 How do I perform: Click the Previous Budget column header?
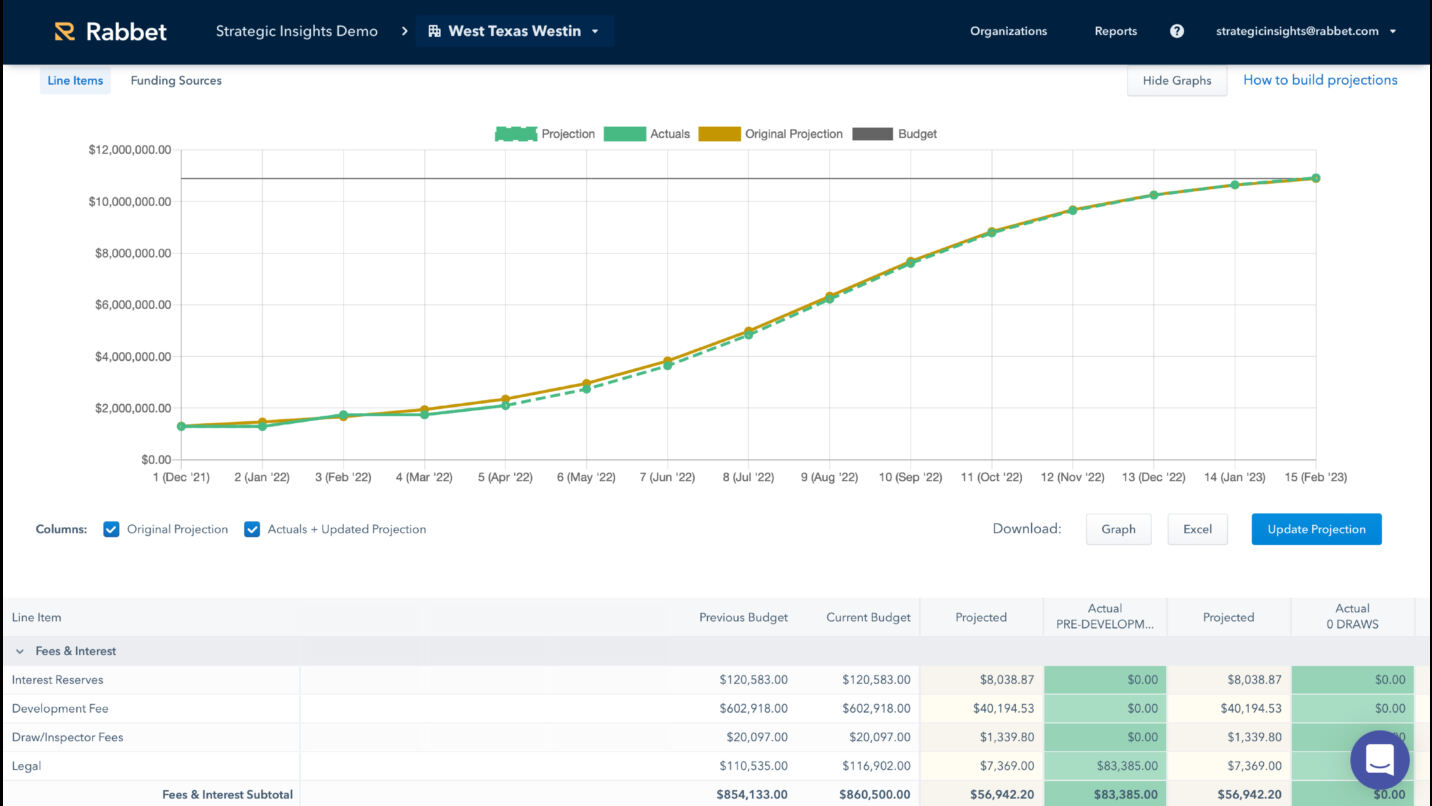pos(743,618)
